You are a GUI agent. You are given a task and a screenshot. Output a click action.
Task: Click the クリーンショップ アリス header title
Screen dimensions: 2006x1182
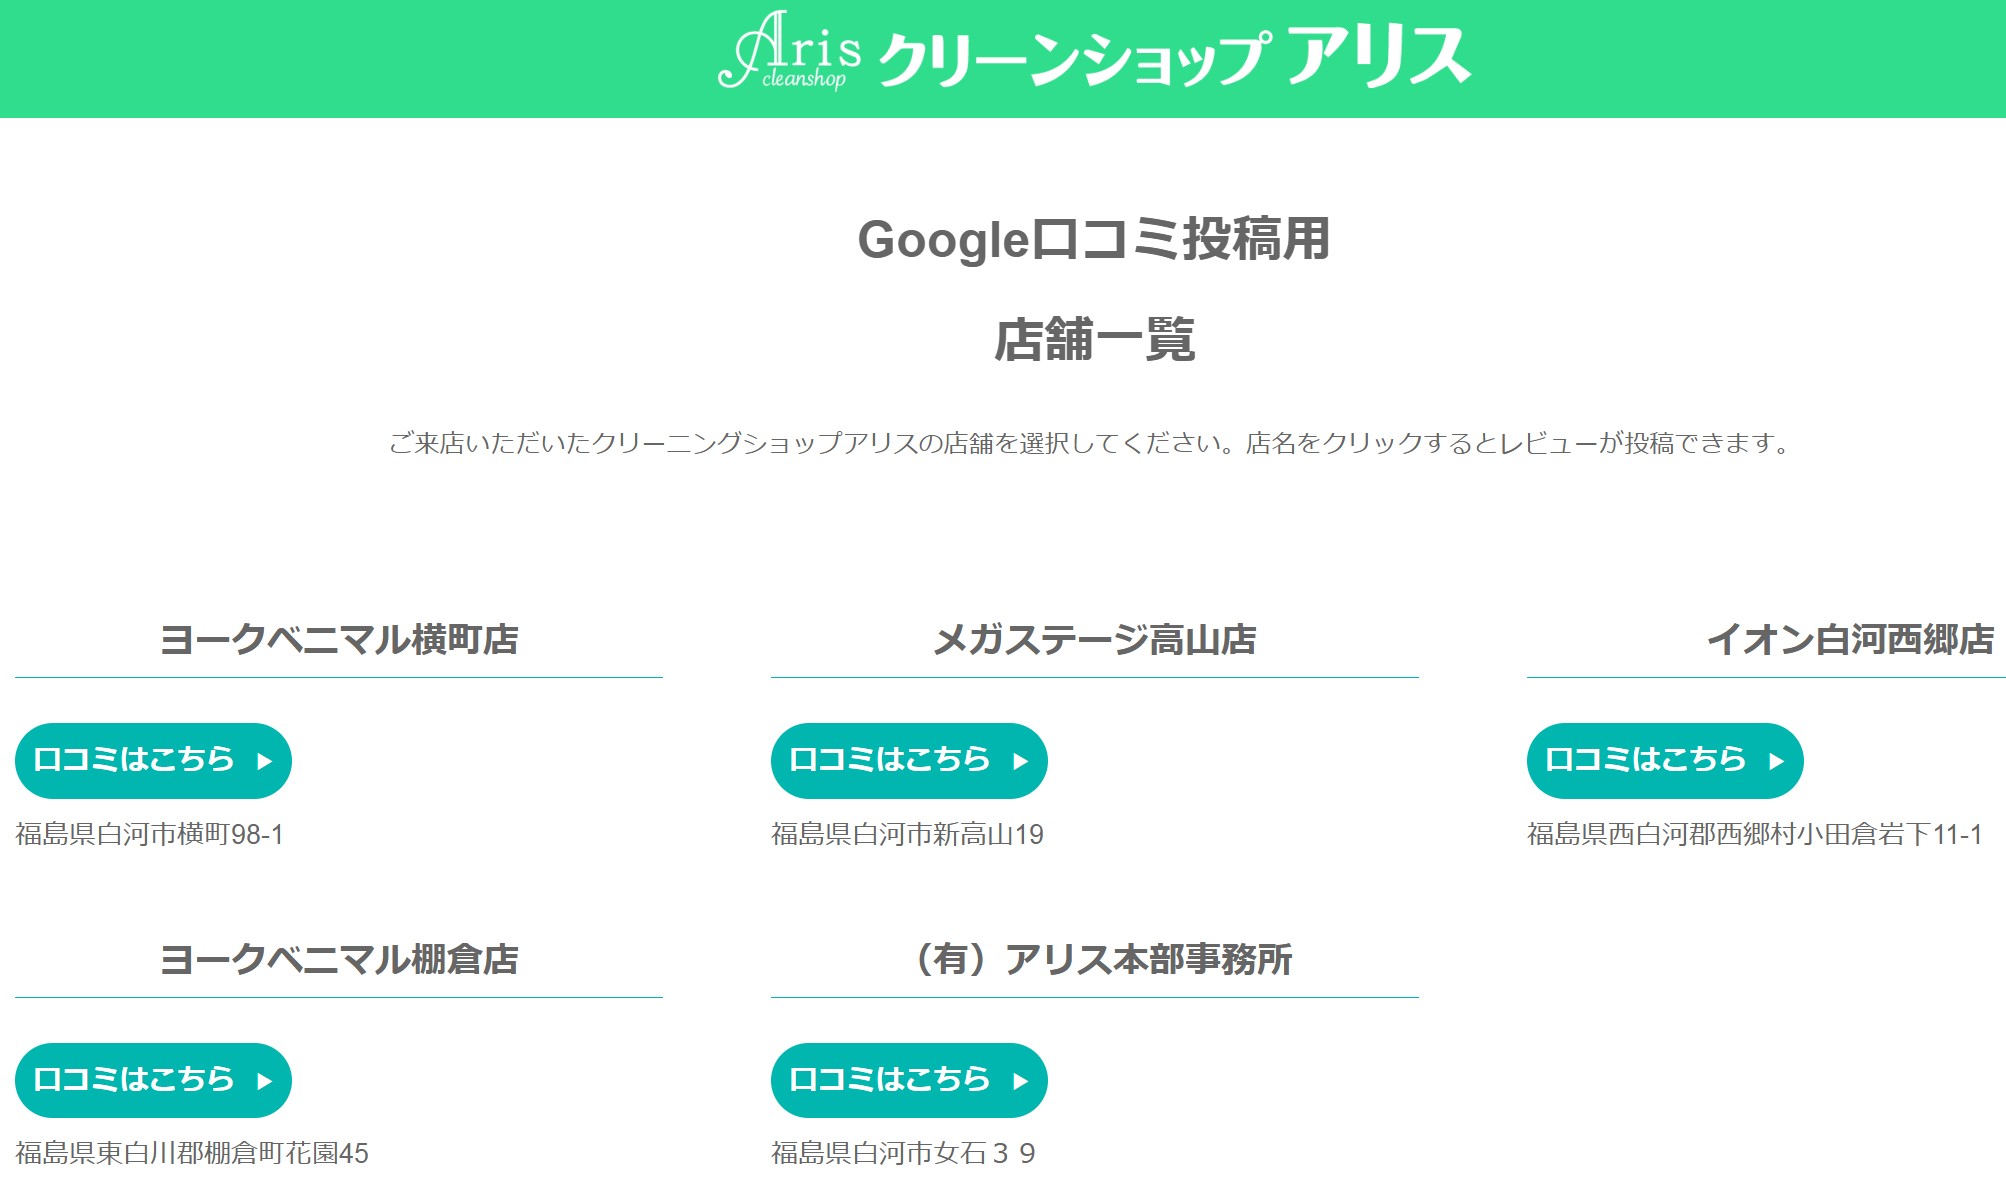pos(1174,57)
